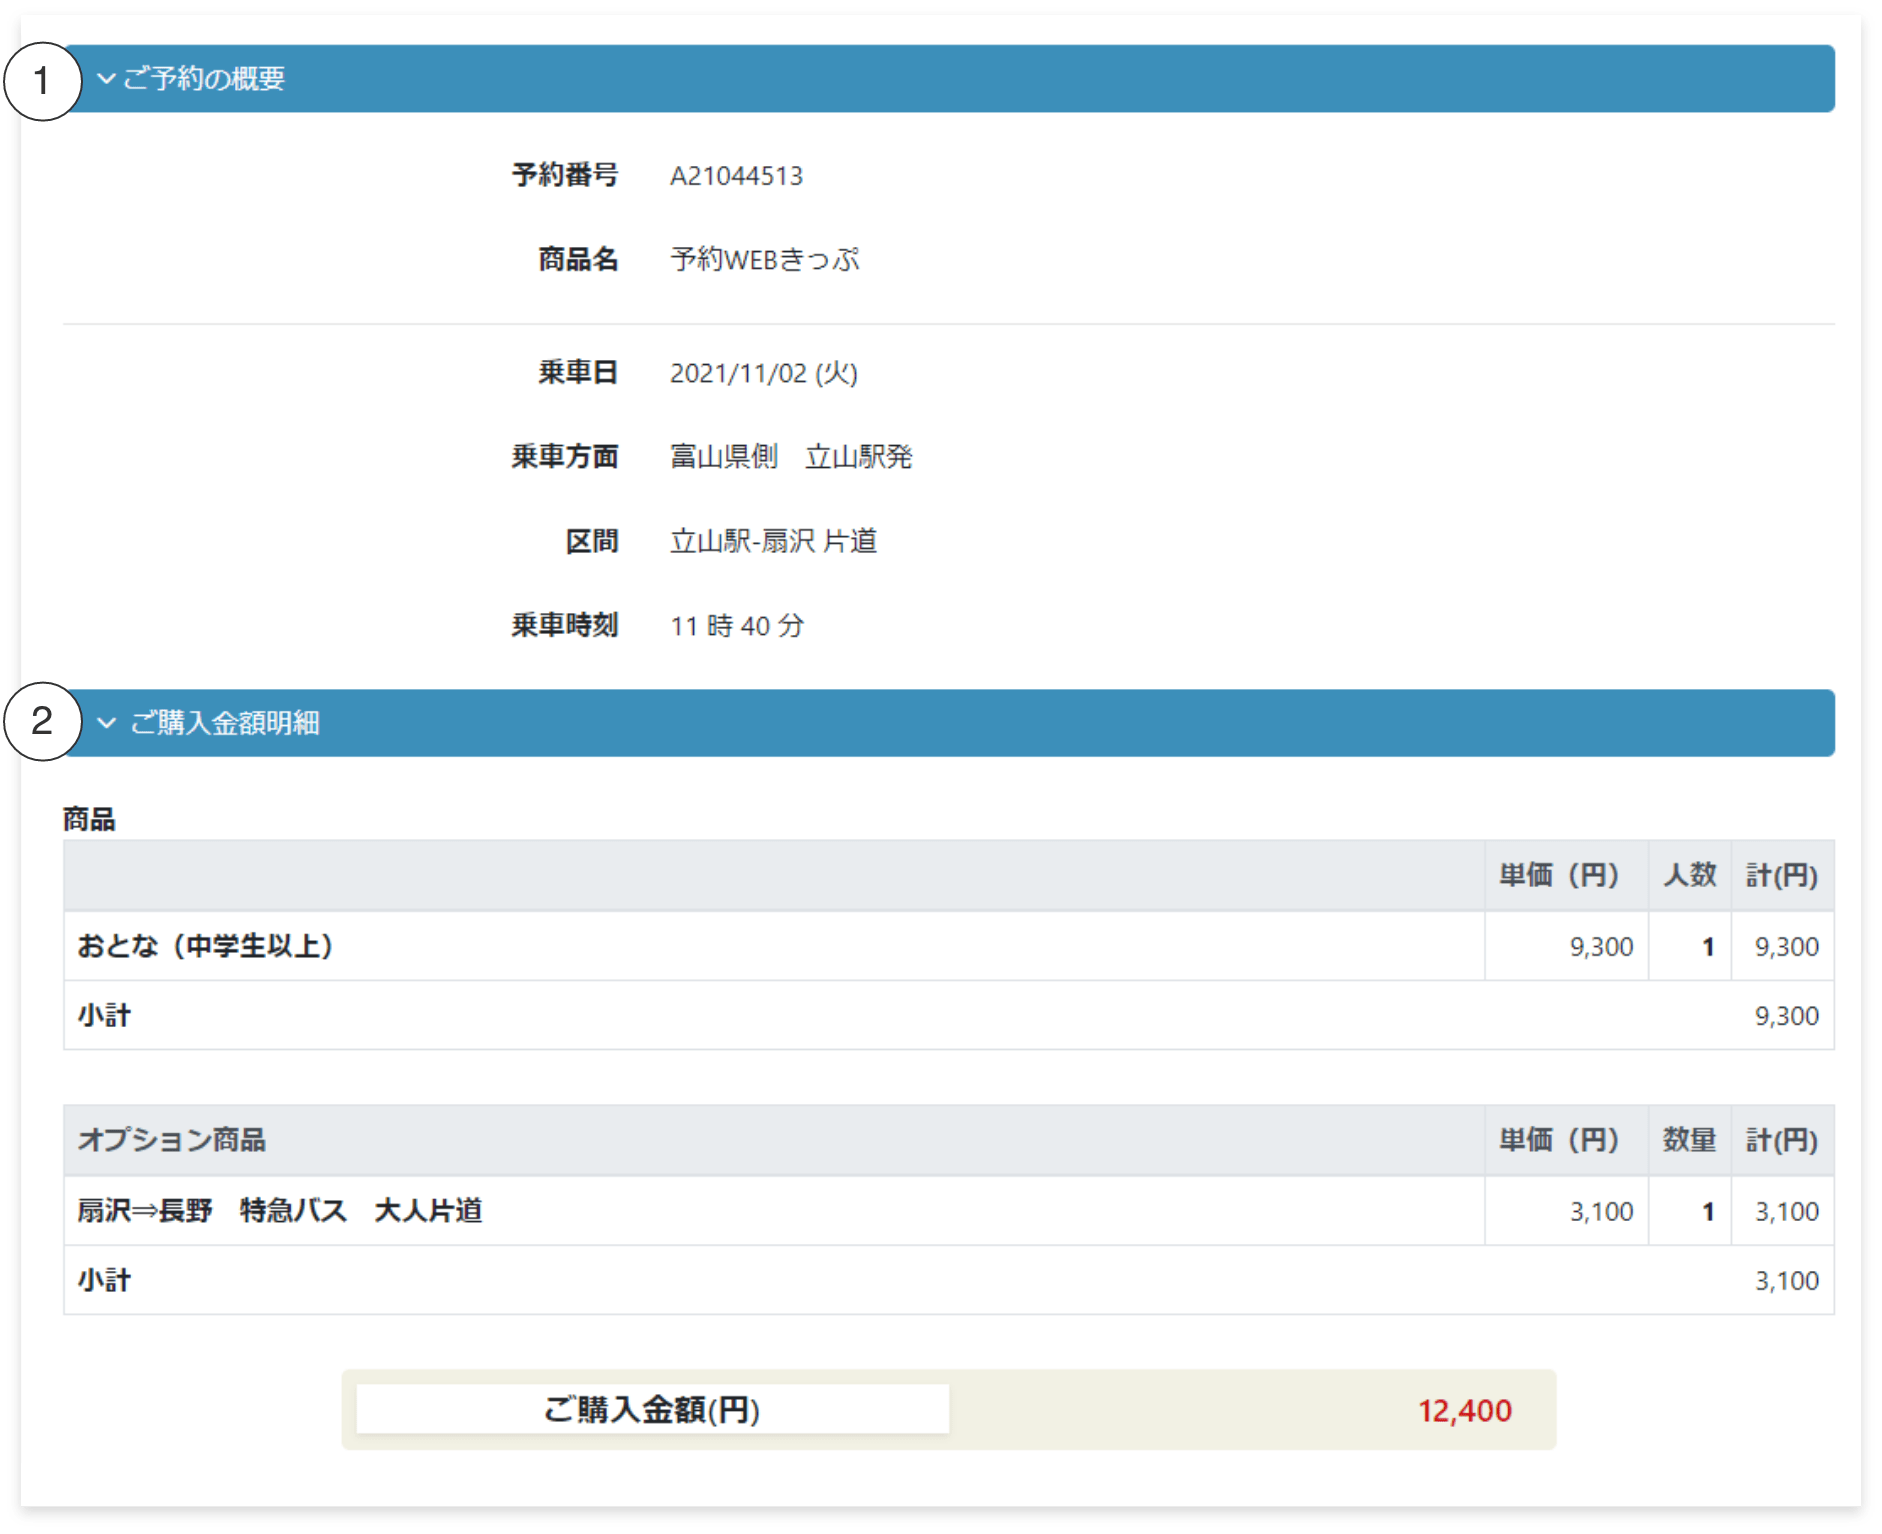Click the 乗車方面 label

(565, 457)
